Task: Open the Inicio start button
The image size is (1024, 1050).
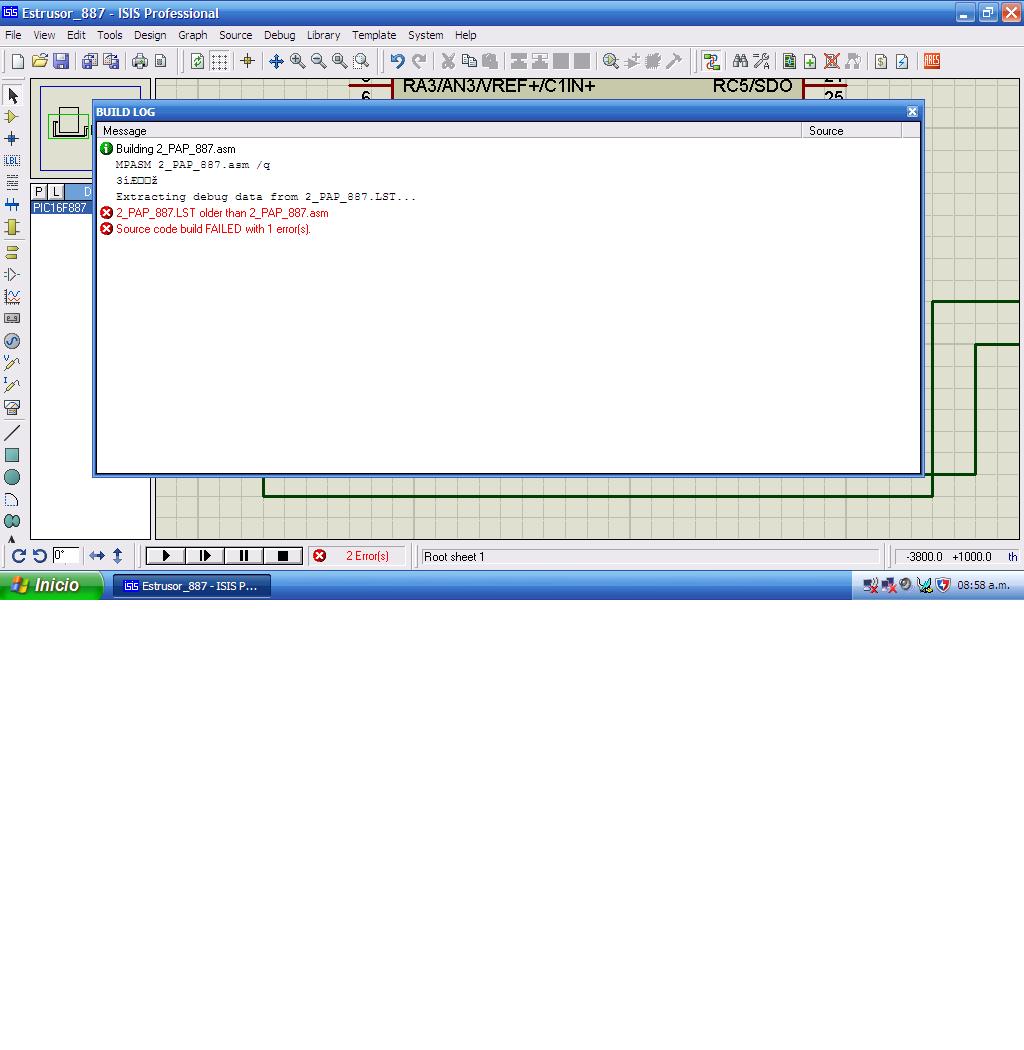Action: click(x=52, y=585)
